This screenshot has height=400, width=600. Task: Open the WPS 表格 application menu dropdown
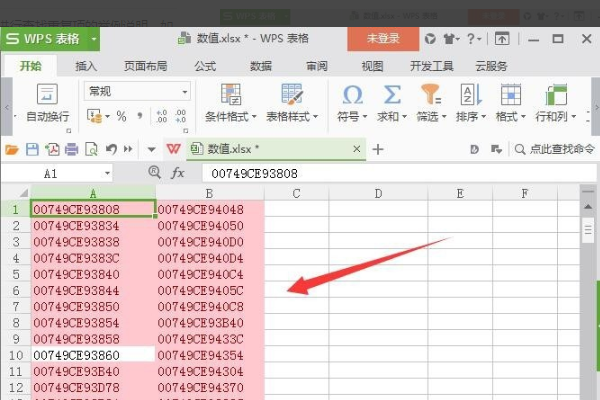click(94, 39)
